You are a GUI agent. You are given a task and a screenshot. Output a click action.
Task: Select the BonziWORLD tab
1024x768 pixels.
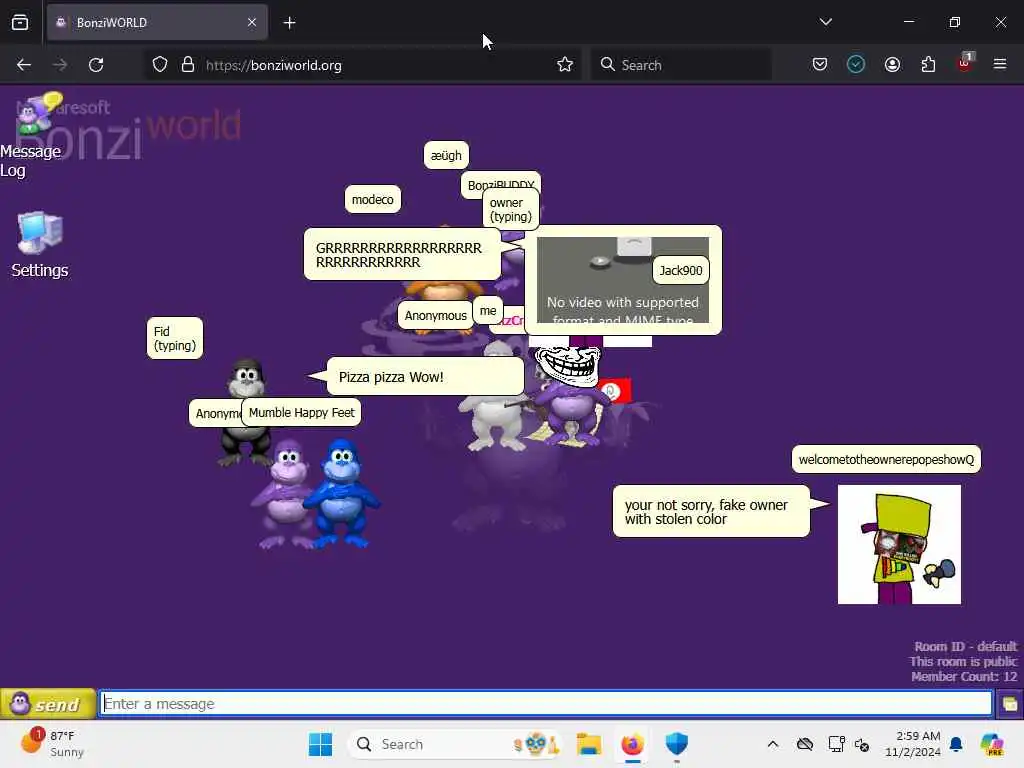coord(157,23)
